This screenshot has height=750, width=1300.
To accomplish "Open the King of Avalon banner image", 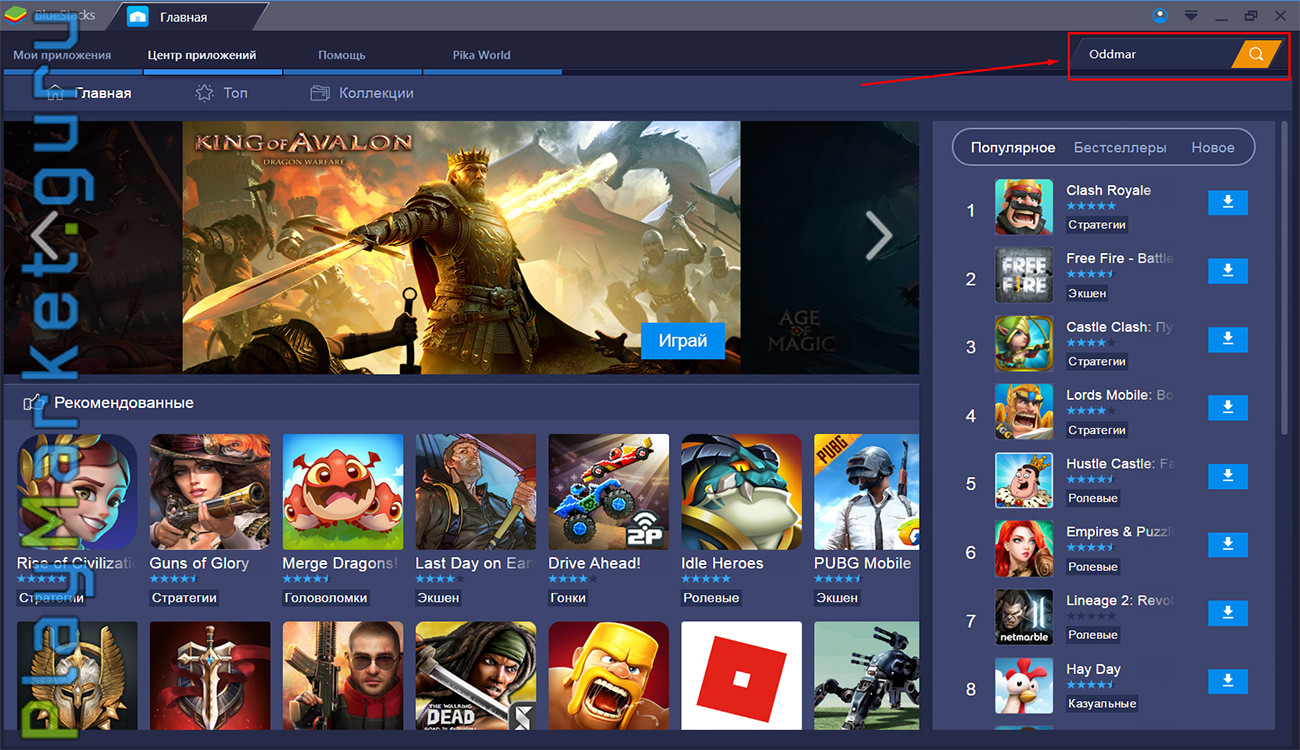I will tap(461, 248).
